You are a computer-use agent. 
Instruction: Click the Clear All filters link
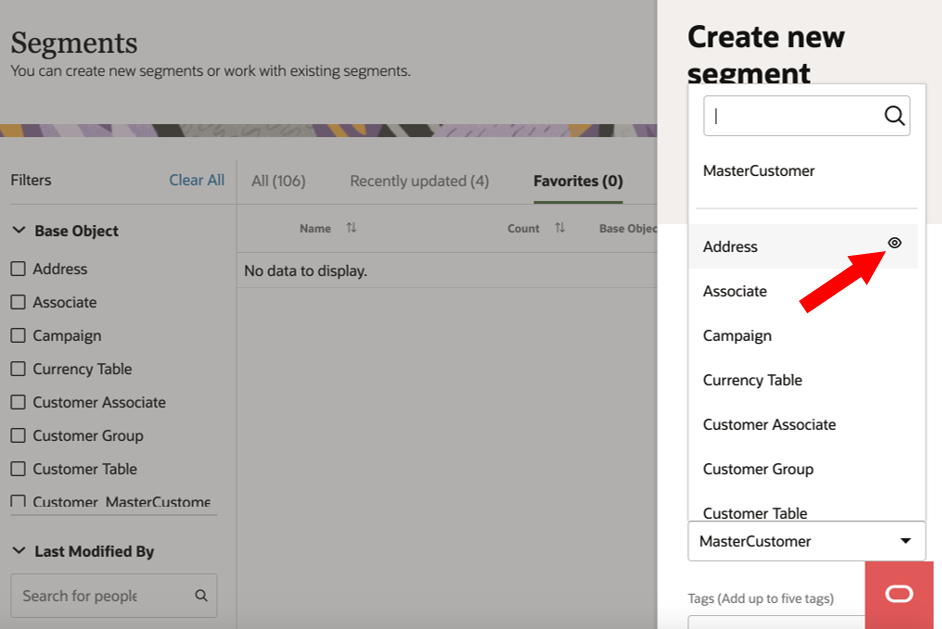coord(196,180)
